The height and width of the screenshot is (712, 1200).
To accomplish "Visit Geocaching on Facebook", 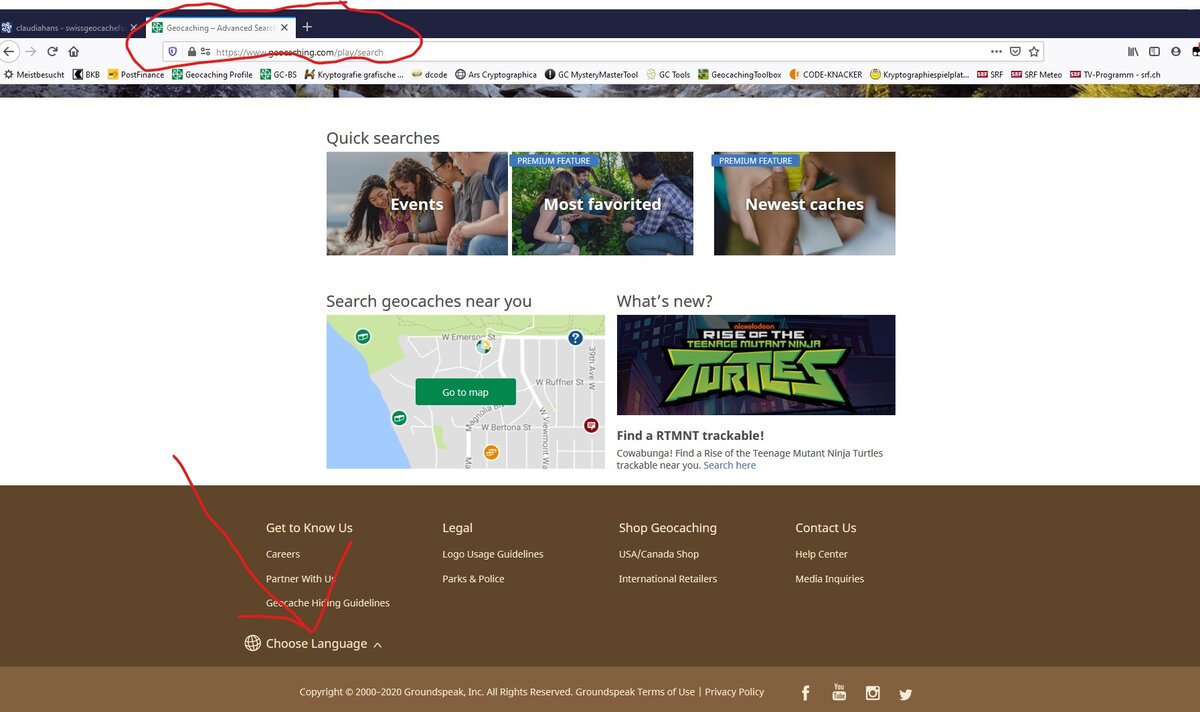I will coord(806,693).
